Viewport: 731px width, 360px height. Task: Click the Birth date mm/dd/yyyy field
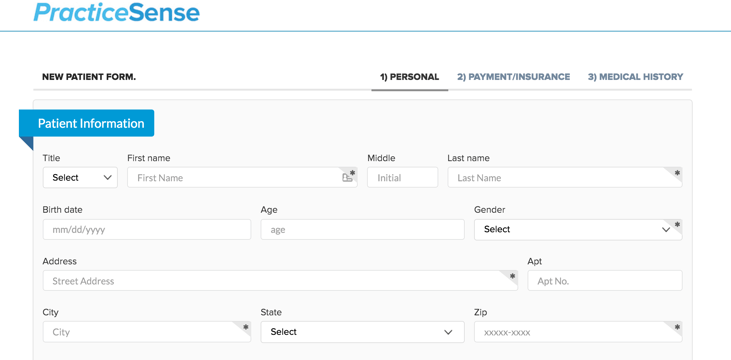click(147, 229)
